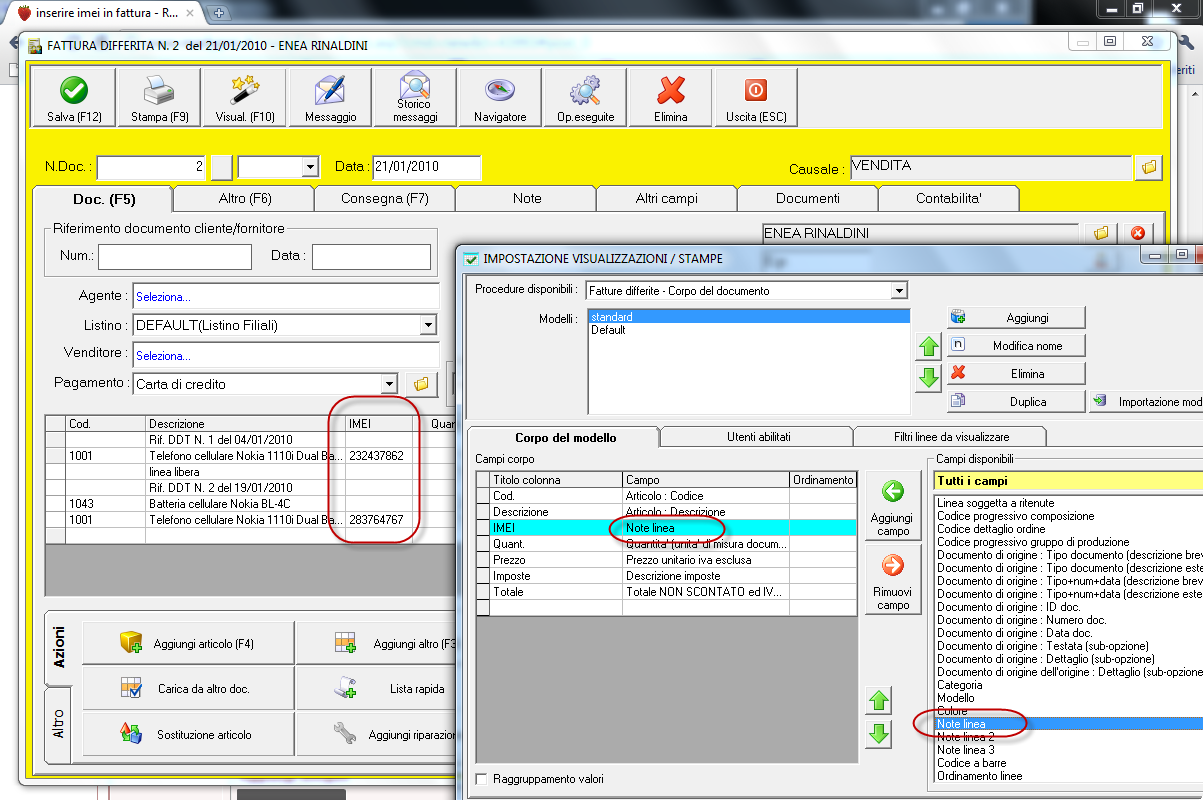Open the Procedure disponibili dropdown
Screen dimensions: 1203x800
tap(899, 291)
